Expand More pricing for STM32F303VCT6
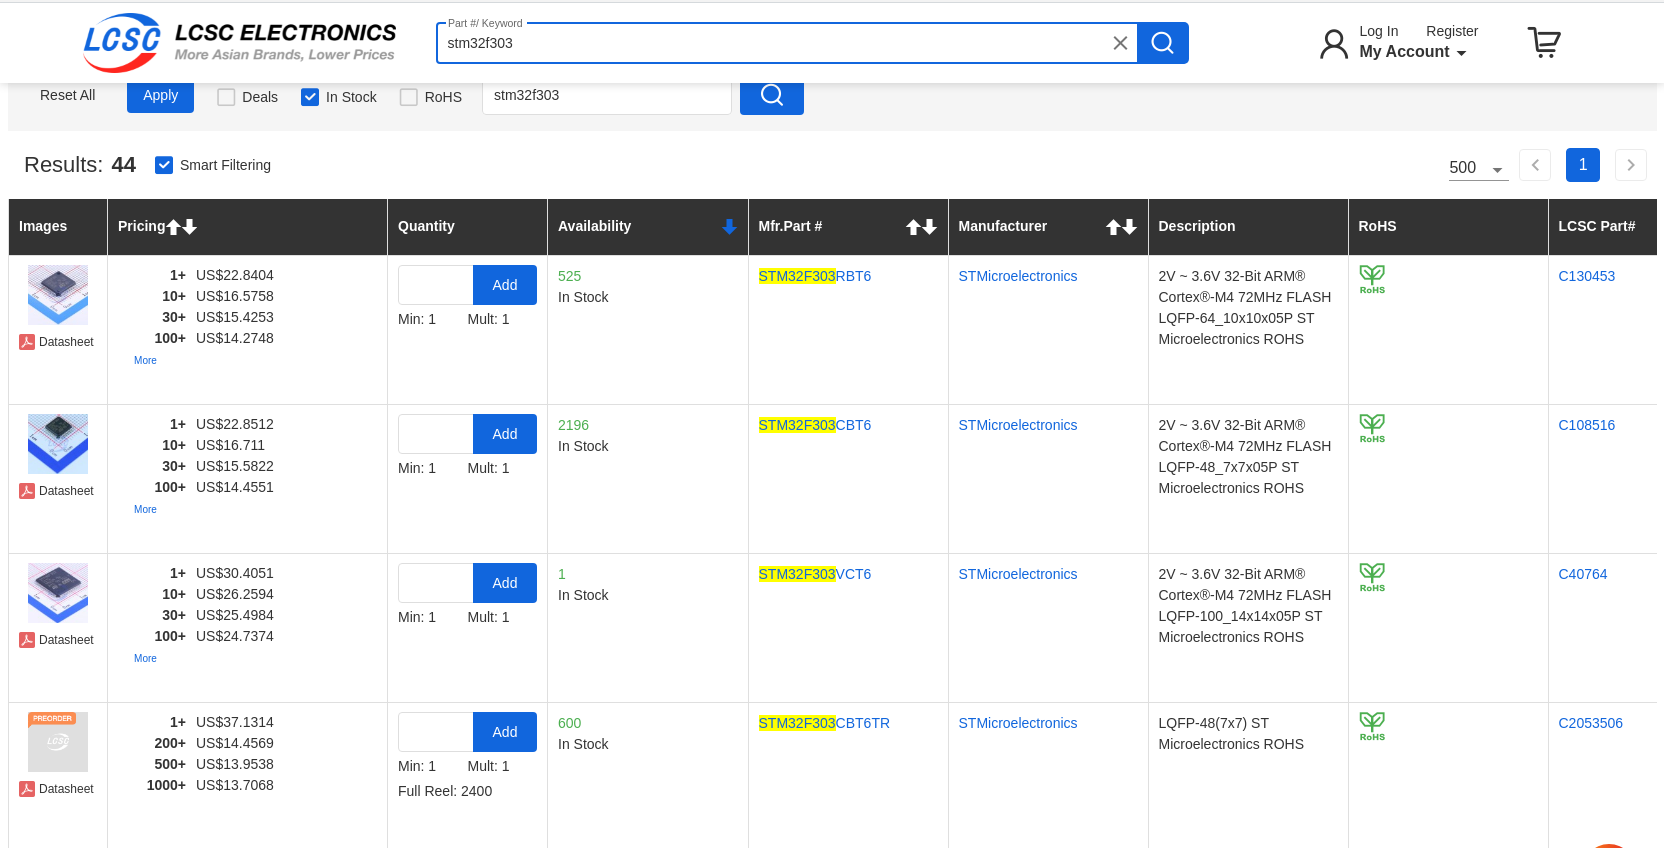The image size is (1664, 848). pos(145,658)
